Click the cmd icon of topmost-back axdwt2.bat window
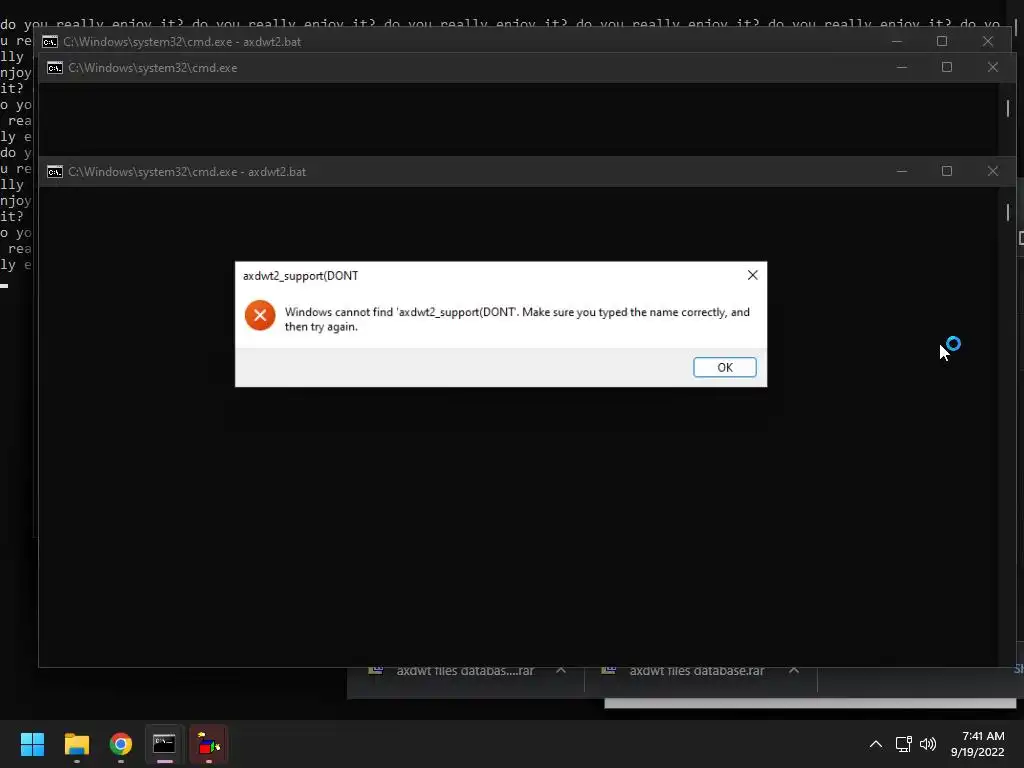 (x=50, y=42)
